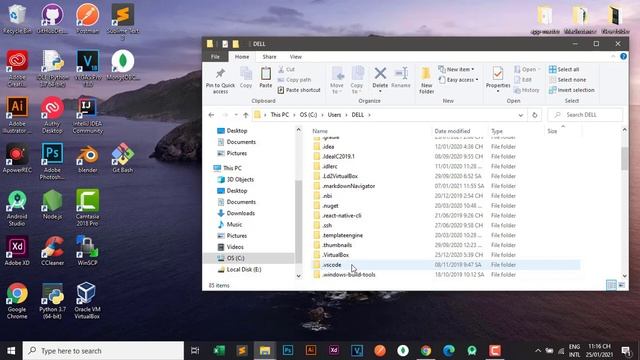
Task: Select the .ssh folder row
Action: click(x=446, y=225)
